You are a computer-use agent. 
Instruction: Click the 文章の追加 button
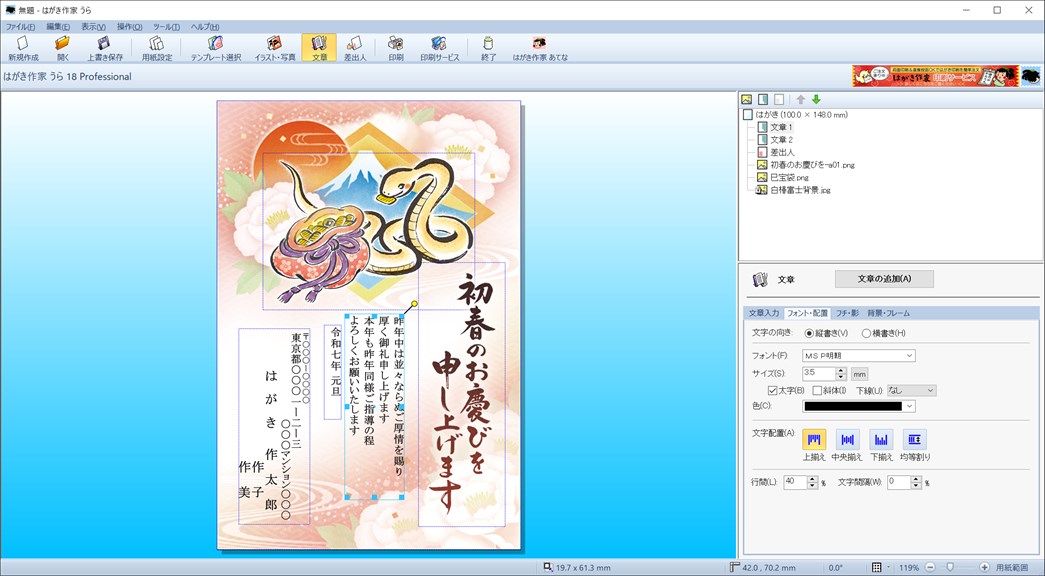point(884,279)
